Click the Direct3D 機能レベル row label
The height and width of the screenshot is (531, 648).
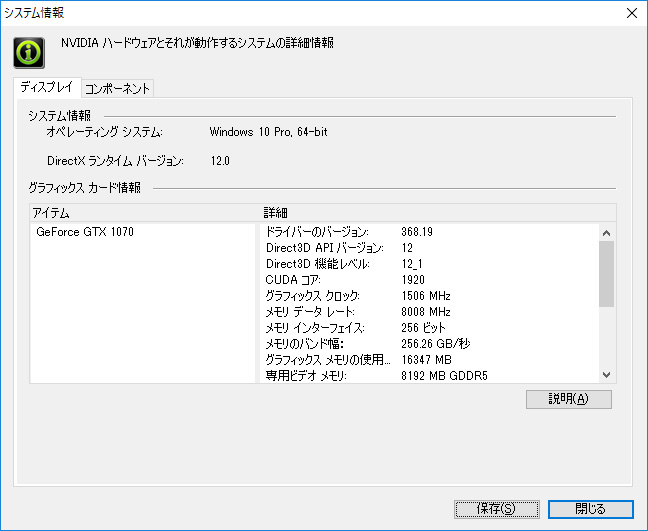pyautogui.click(x=317, y=264)
